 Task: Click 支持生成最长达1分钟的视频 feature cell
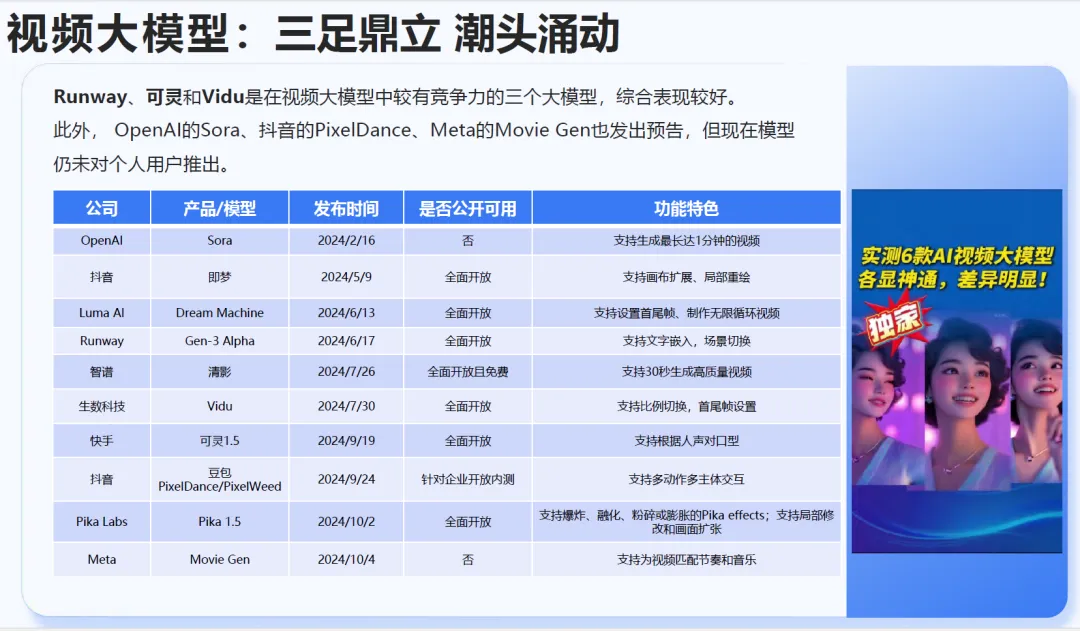[x=687, y=240]
